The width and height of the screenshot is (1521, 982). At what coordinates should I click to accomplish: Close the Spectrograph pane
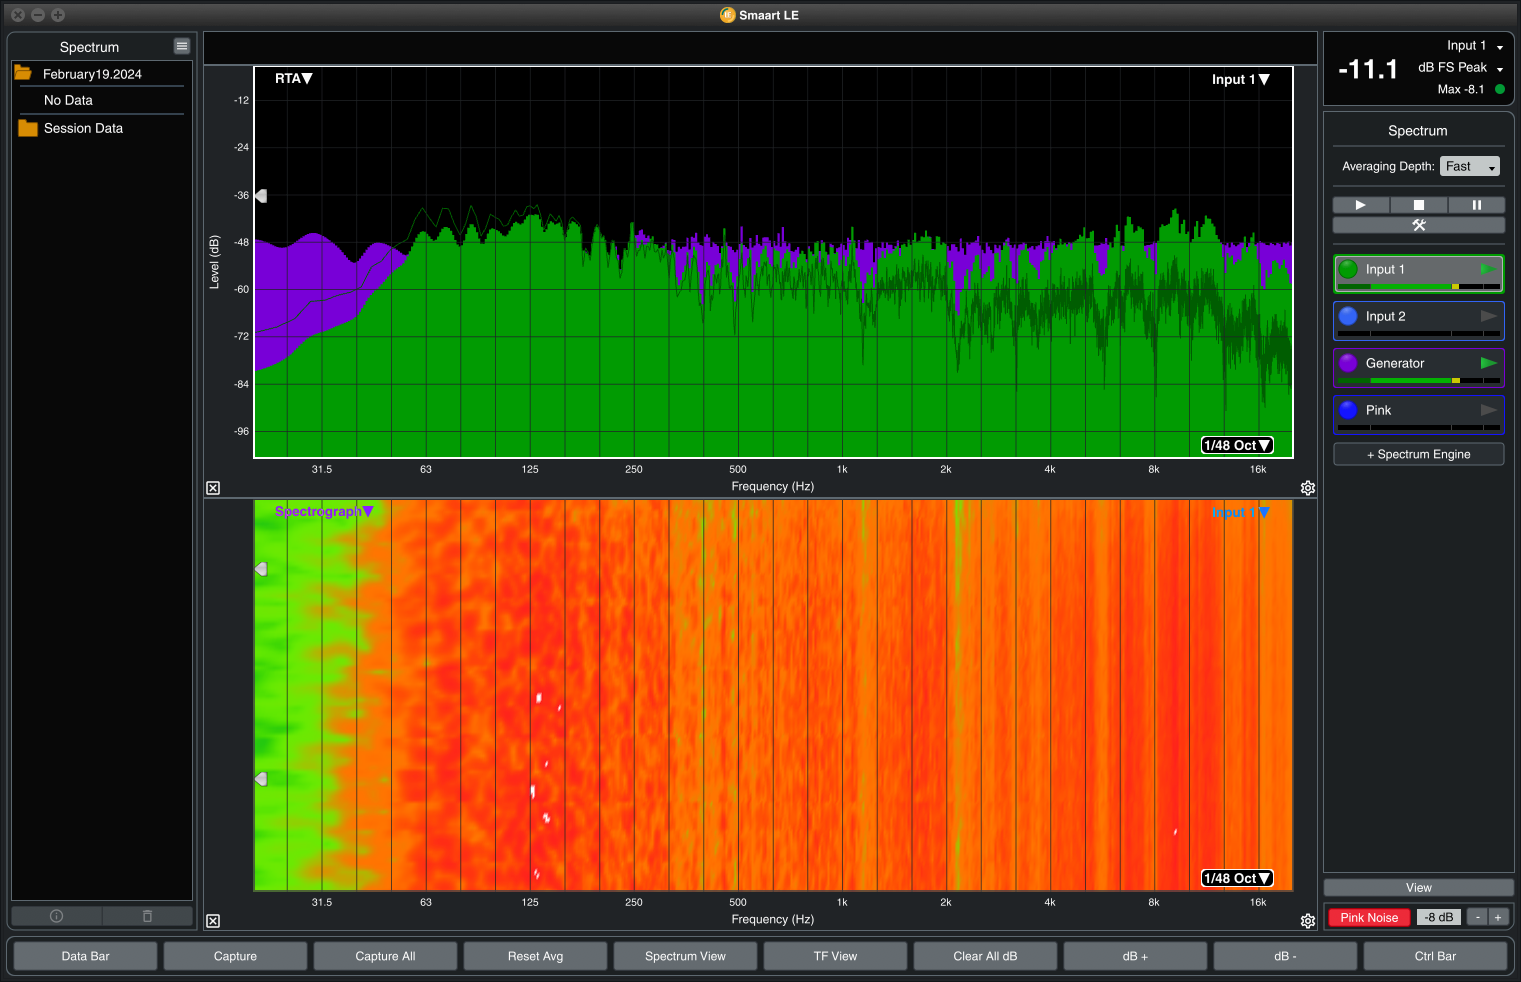(213, 921)
